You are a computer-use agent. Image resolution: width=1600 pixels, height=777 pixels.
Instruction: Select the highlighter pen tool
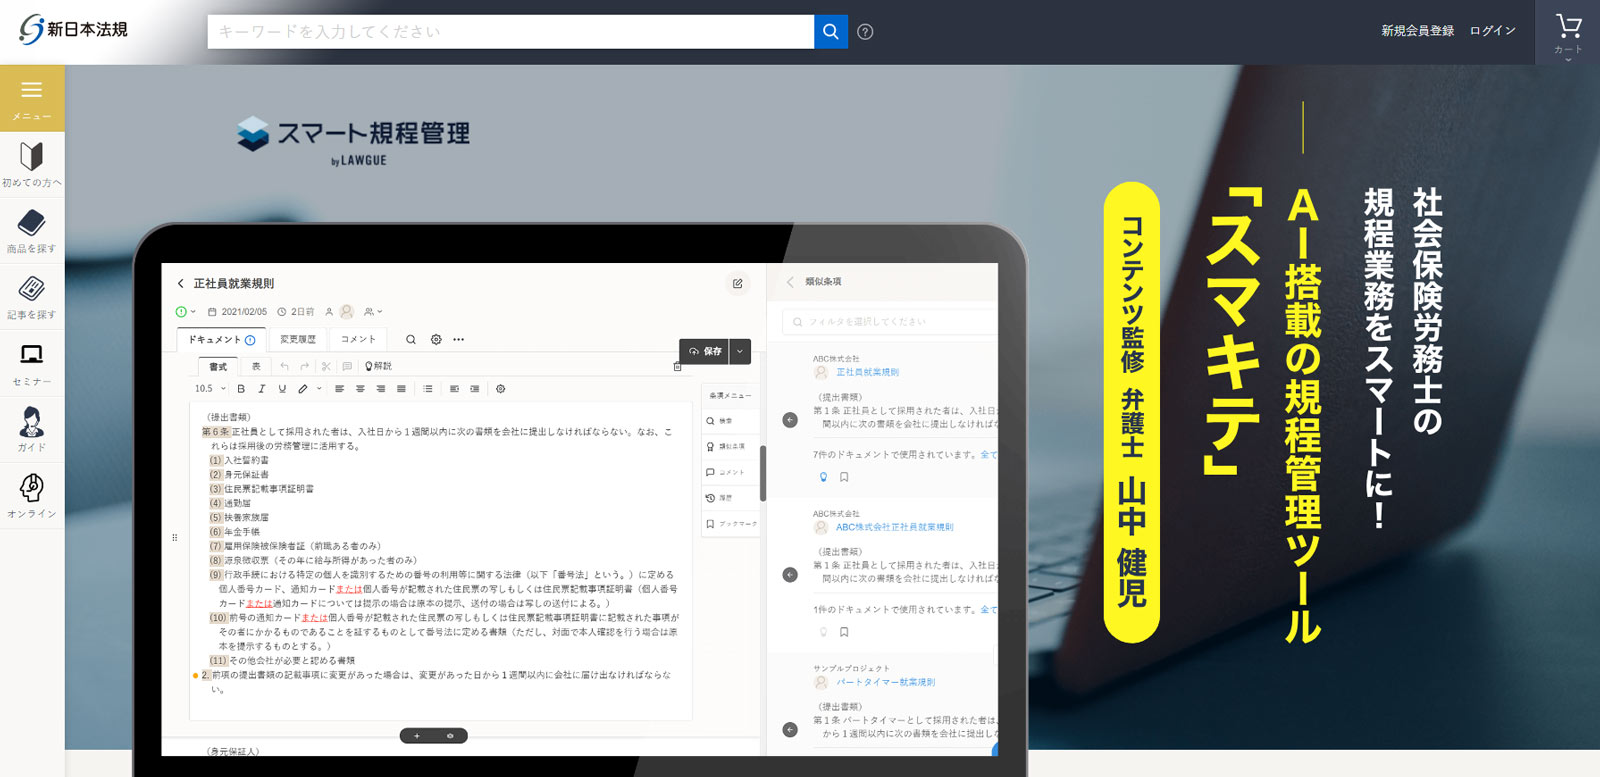pyautogui.click(x=303, y=389)
